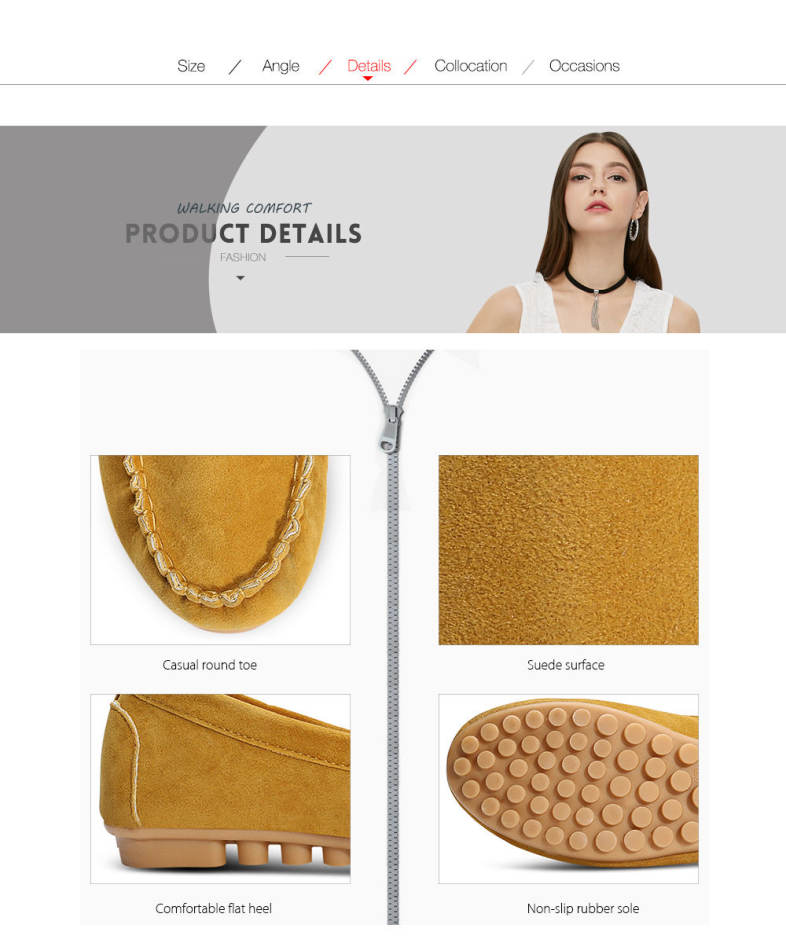Click the Suede surface caption
This screenshot has height=943, width=786.
coord(565,665)
